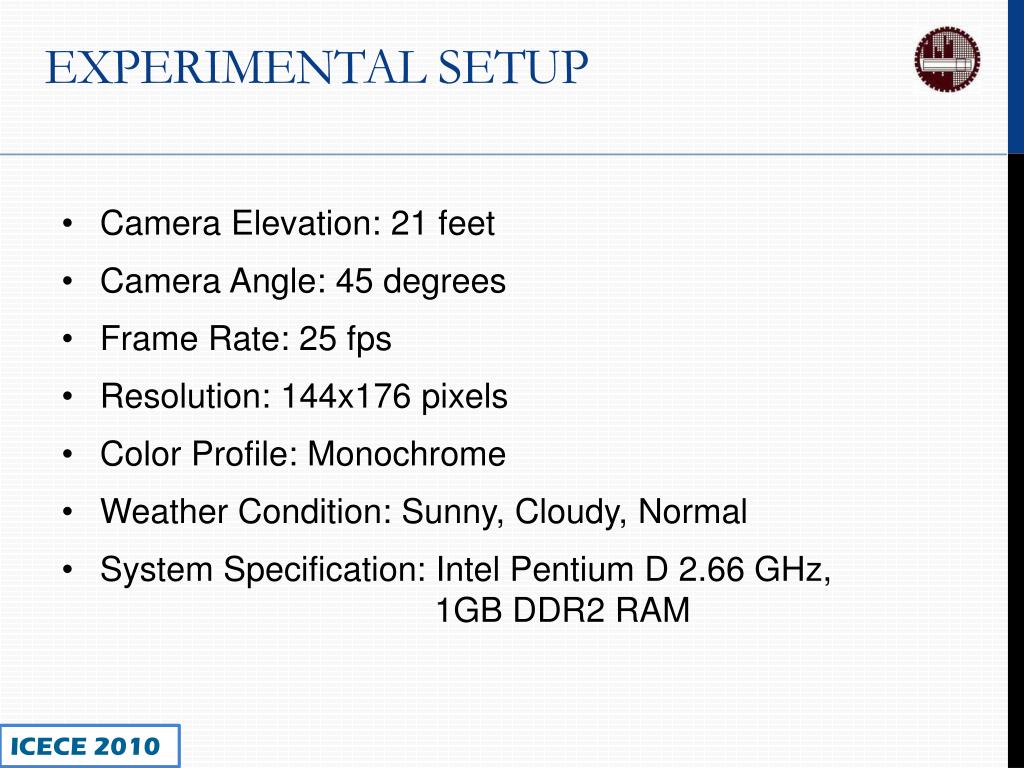Select the Color Profile: Monochrome text
Viewport: 1024px width, 768px height.
coord(303,454)
